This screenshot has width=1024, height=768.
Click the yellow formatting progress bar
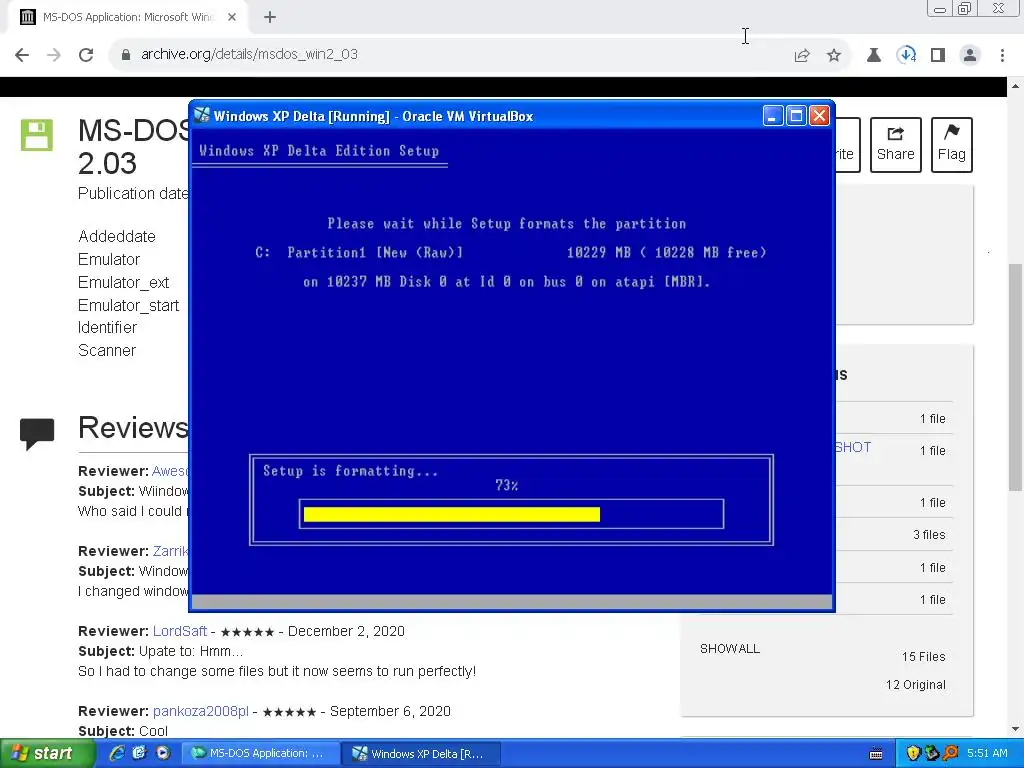[451, 515]
